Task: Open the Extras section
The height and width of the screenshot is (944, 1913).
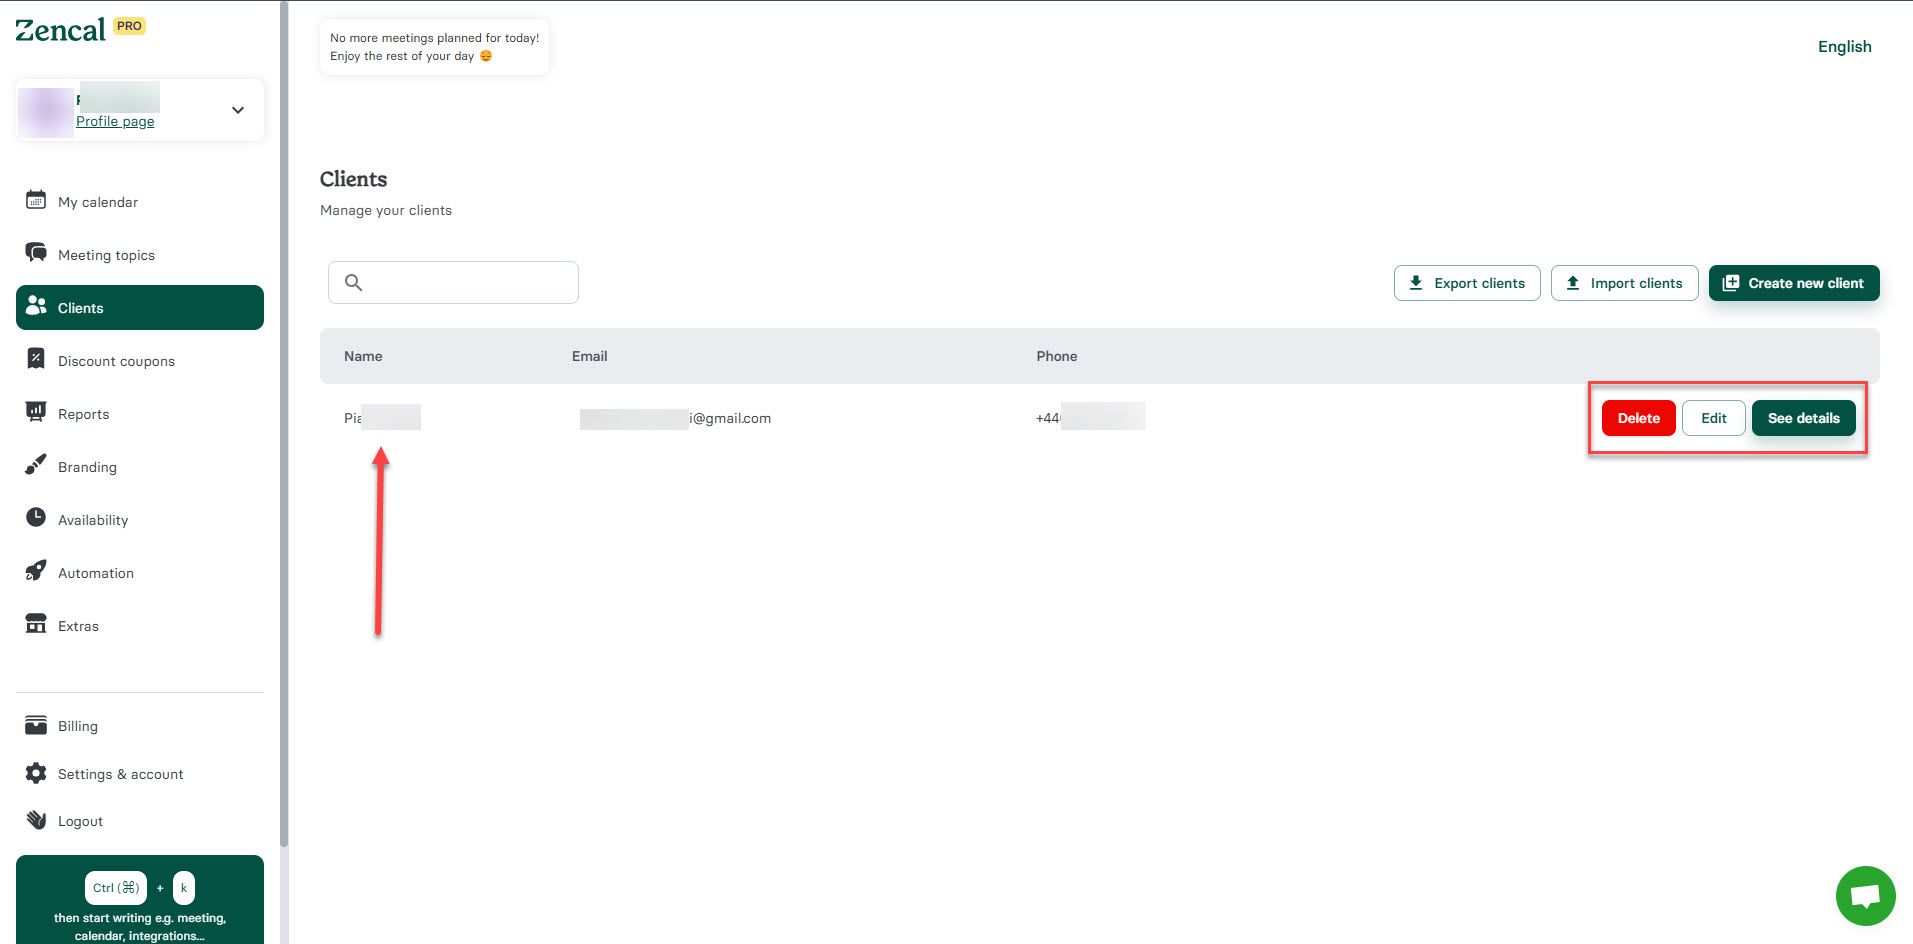Action: 77,625
